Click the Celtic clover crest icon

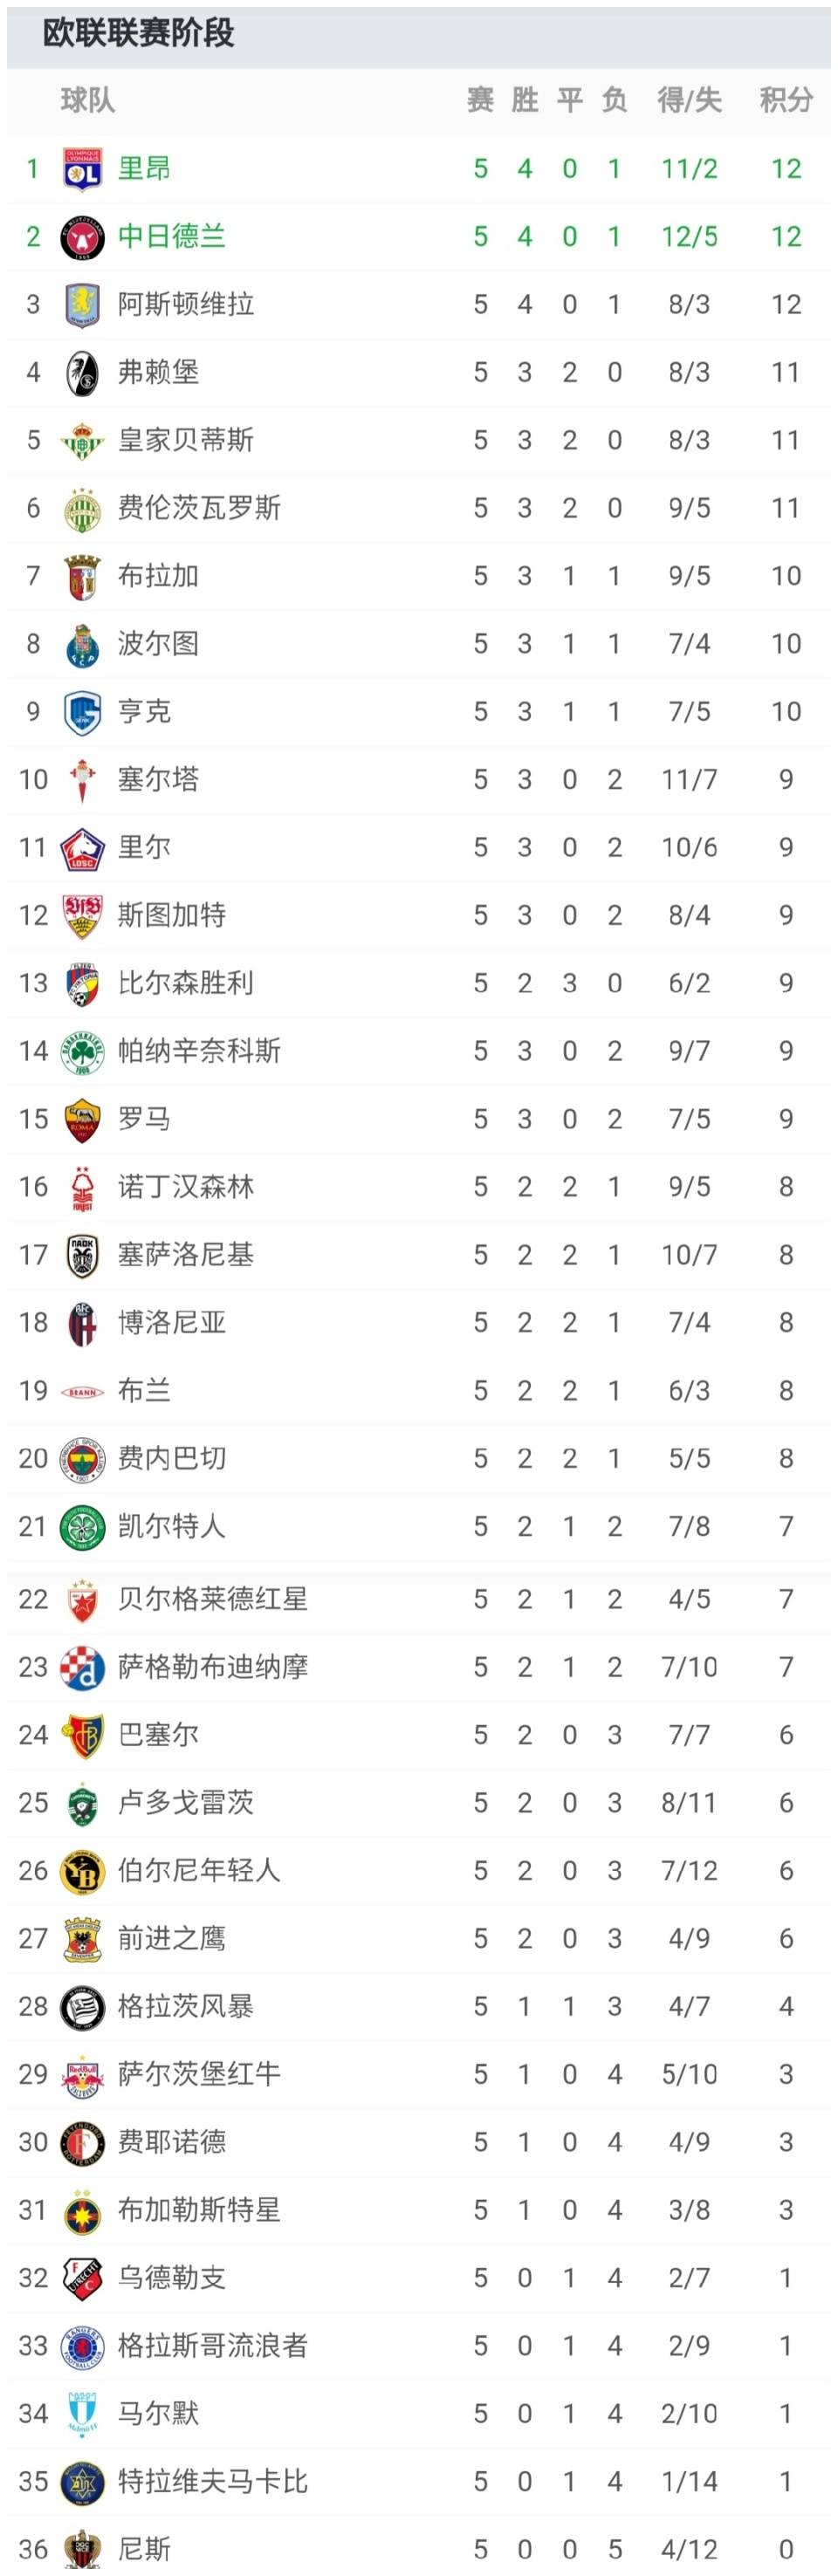82,1527
